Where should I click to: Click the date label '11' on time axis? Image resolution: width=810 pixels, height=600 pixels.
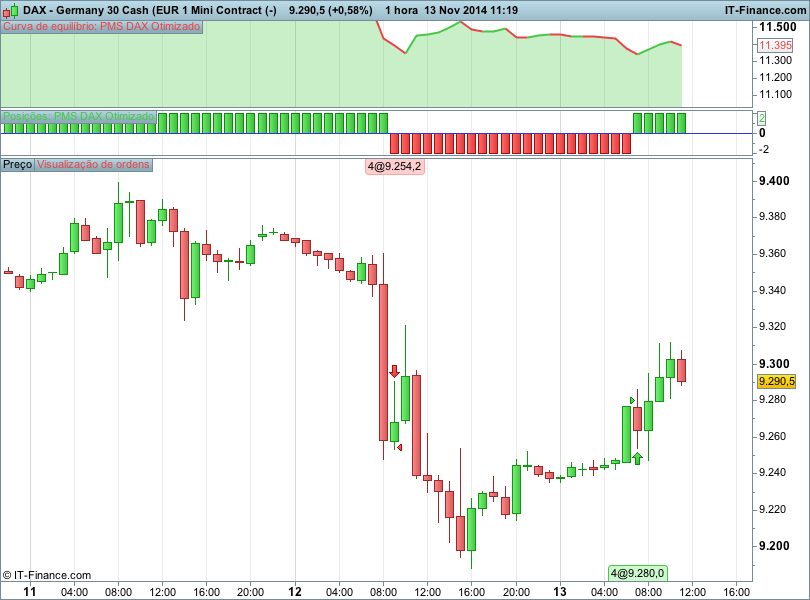[x=30, y=591]
